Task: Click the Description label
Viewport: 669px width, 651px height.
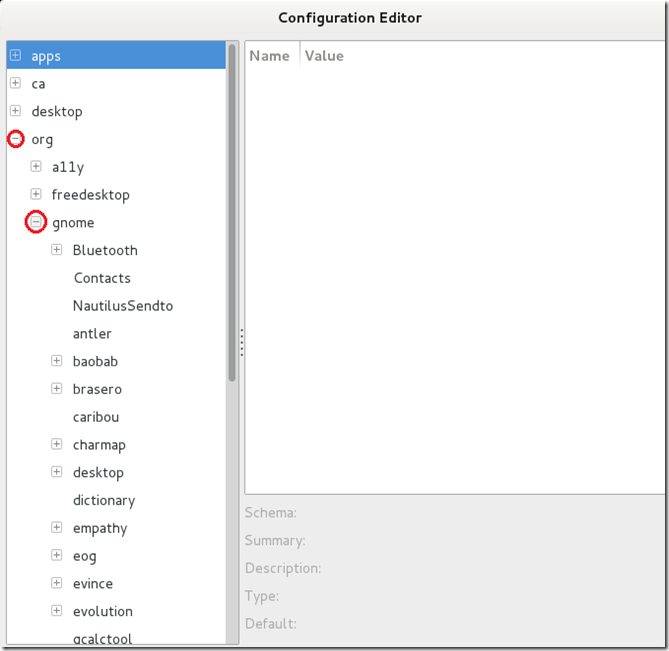Action: tap(283, 568)
